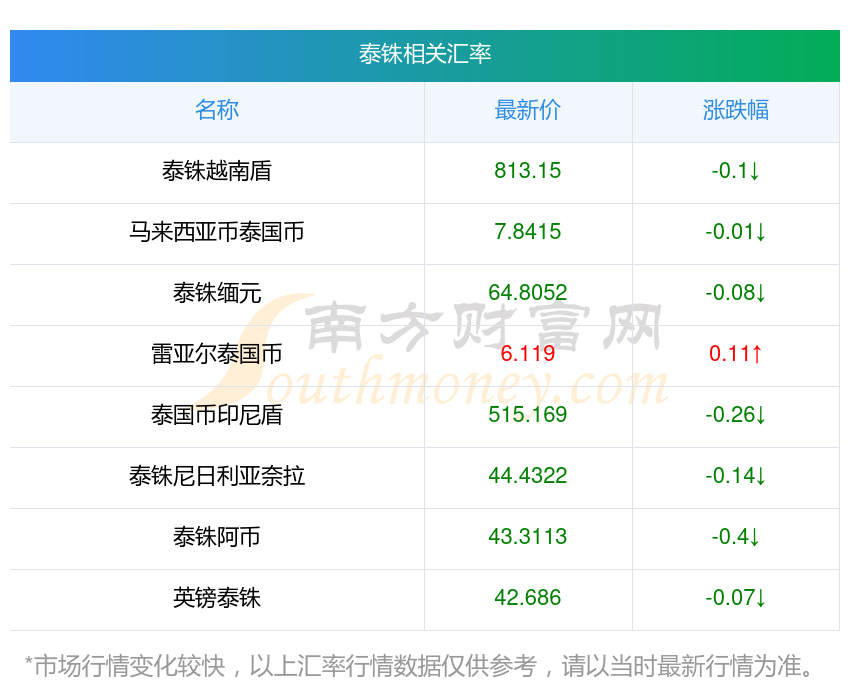Click the 泰铢相关汇率 table title
The width and height of the screenshot is (850, 697).
(x=425, y=54)
